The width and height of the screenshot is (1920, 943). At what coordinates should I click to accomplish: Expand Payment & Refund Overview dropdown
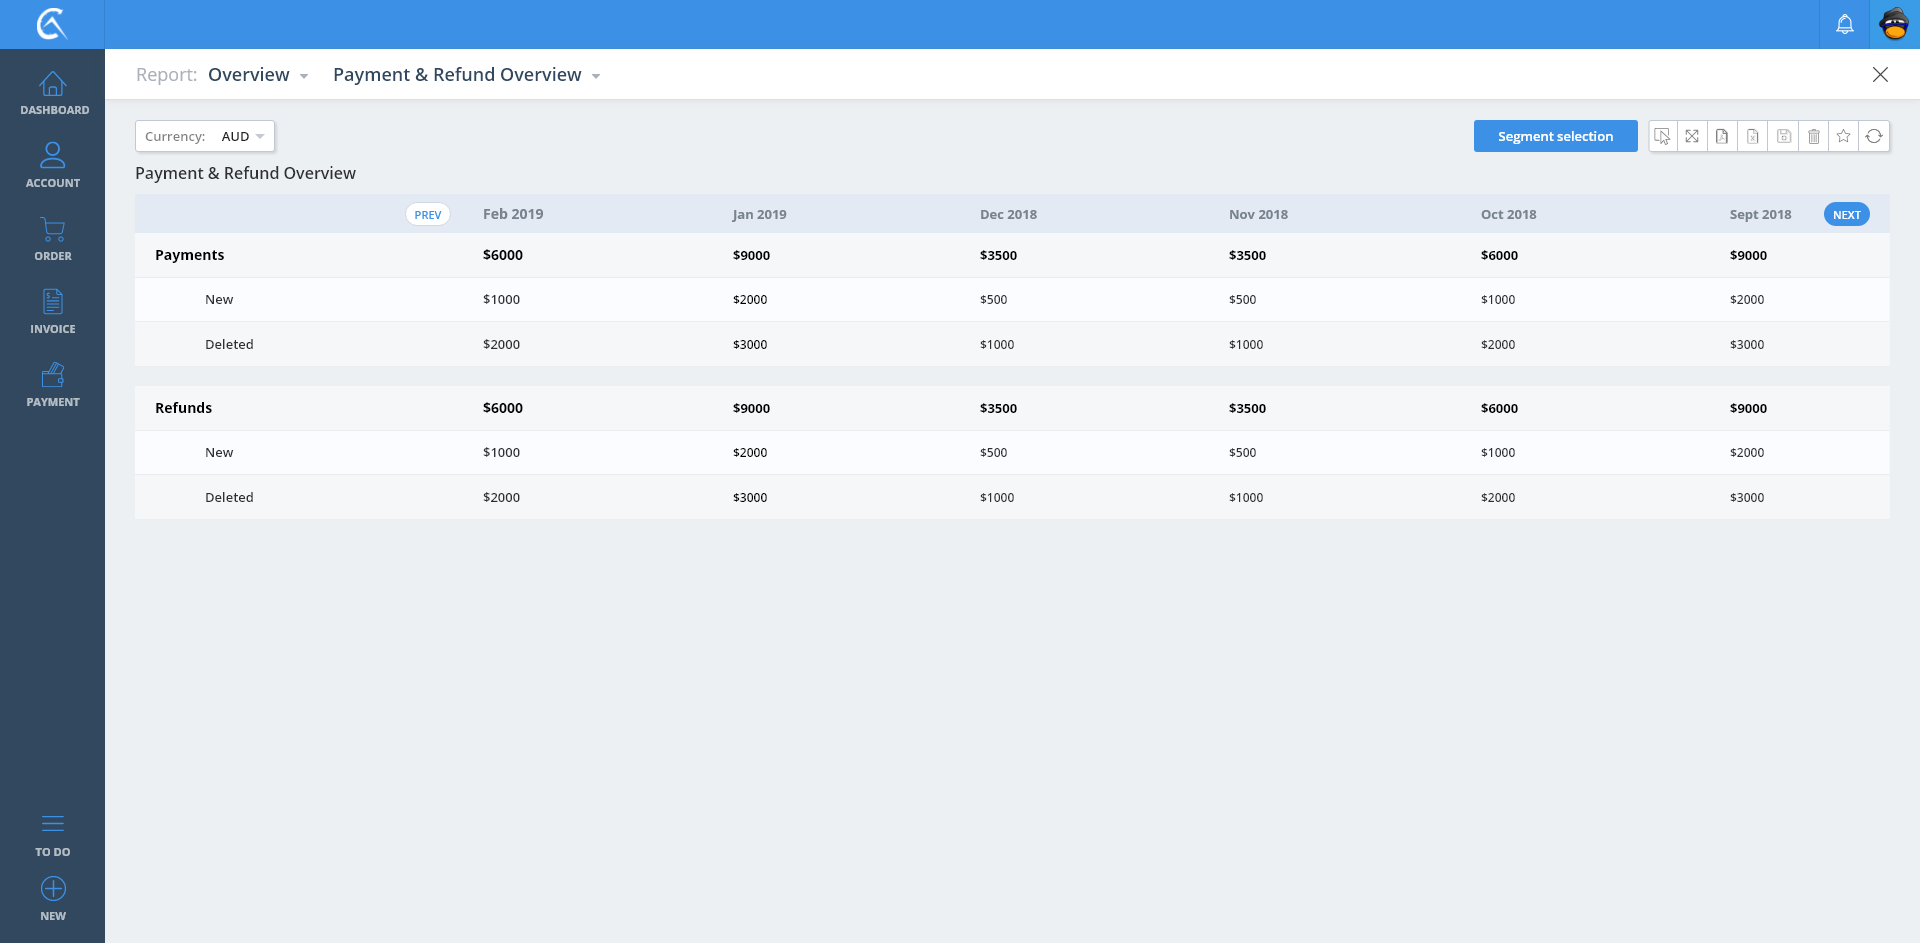[x=466, y=75]
